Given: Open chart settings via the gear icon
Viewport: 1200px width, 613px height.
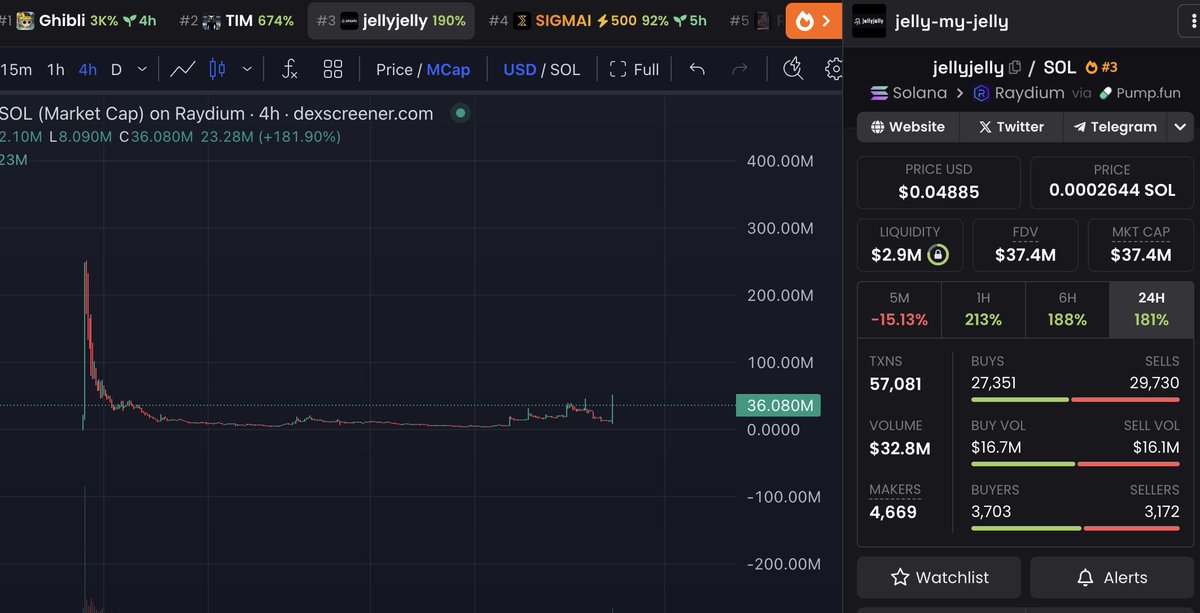Looking at the screenshot, I should [833, 69].
